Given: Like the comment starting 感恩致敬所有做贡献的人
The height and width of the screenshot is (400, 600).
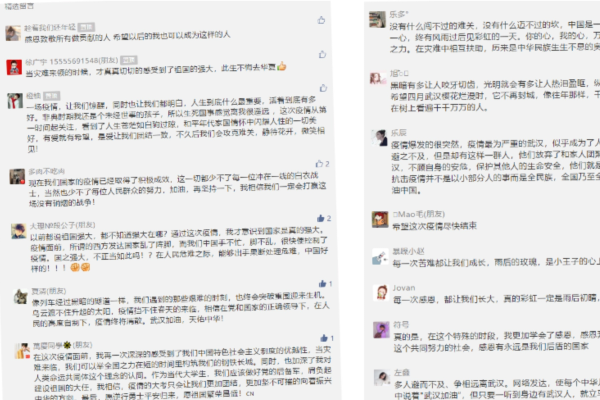Looking at the screenshot, I should [x=321, y=20].
